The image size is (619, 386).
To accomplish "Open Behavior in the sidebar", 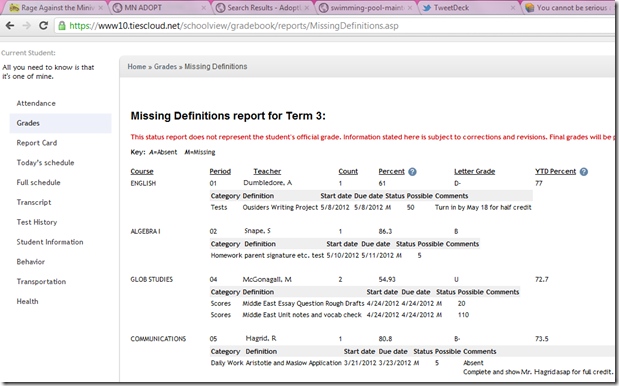I will point(30,262).
